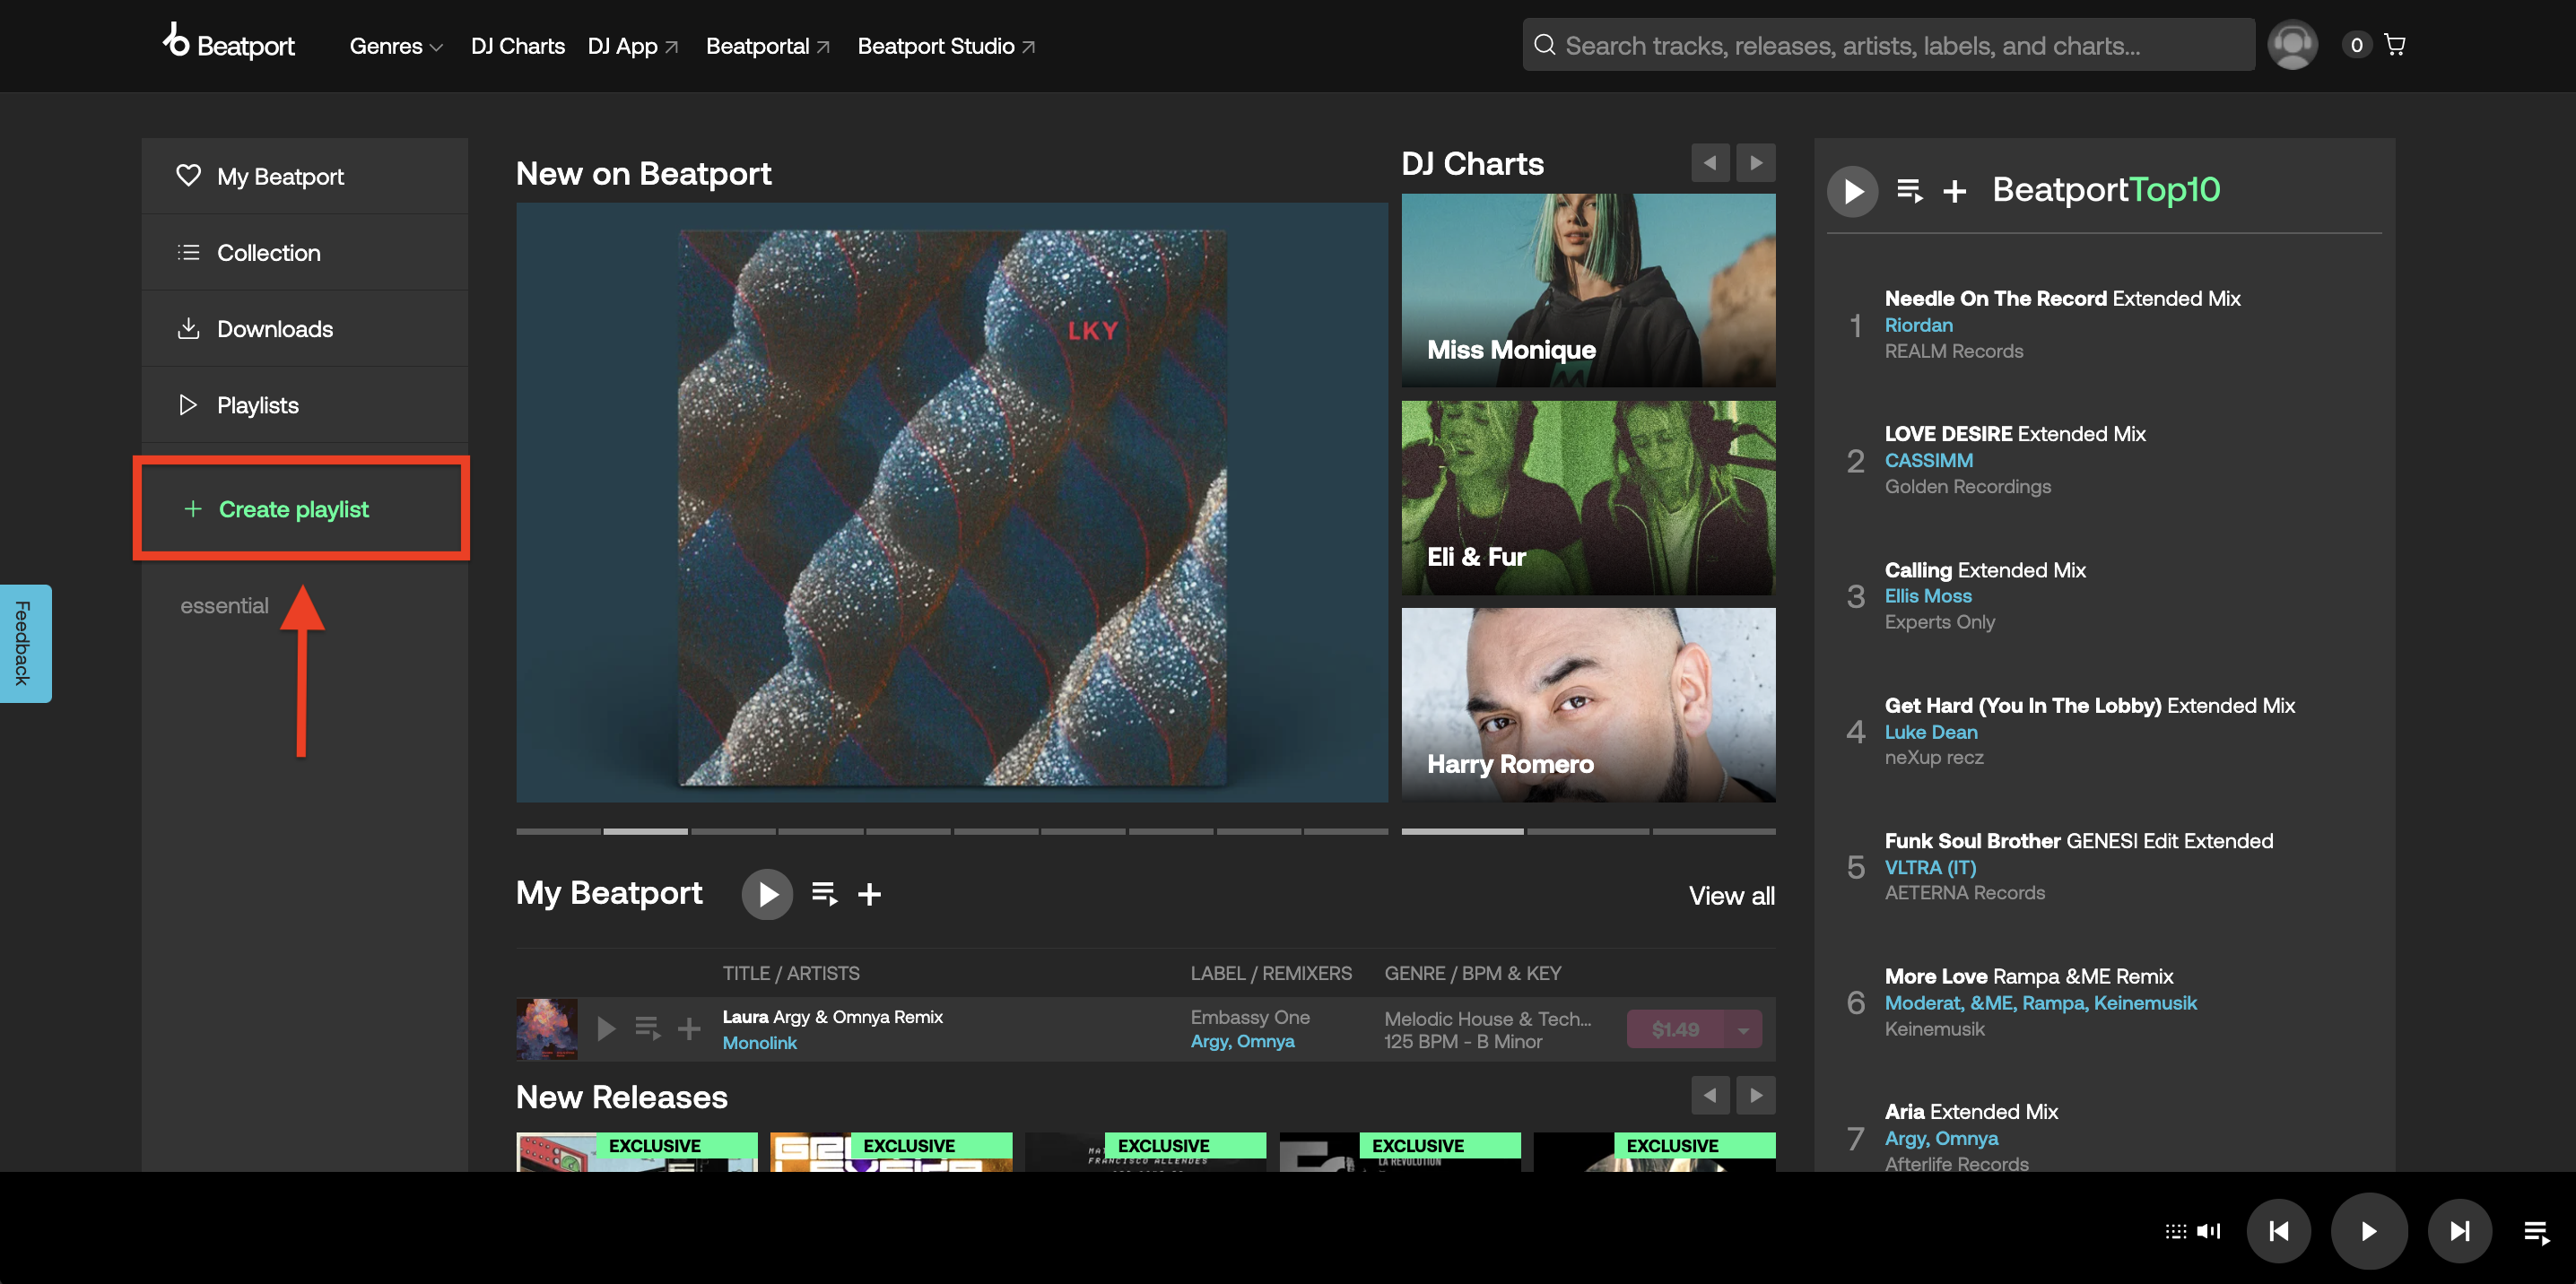Open DJ App link in navigation

tap(633, 46)
